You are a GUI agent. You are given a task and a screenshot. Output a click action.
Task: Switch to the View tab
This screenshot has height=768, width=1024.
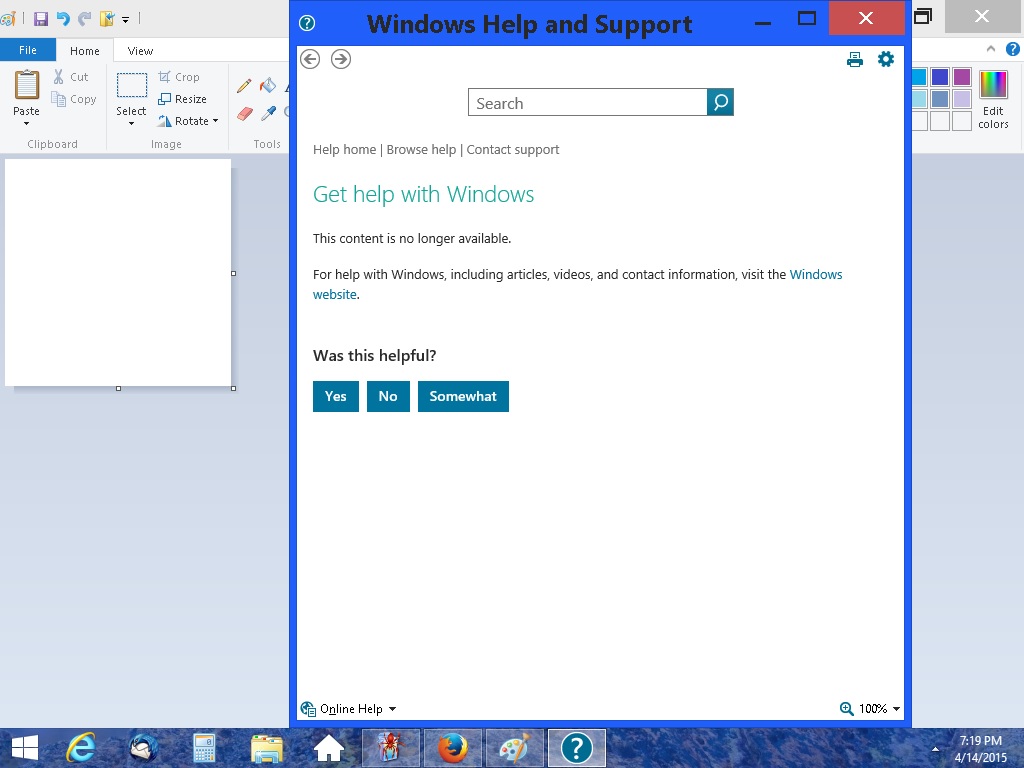(x=140, y=51)
